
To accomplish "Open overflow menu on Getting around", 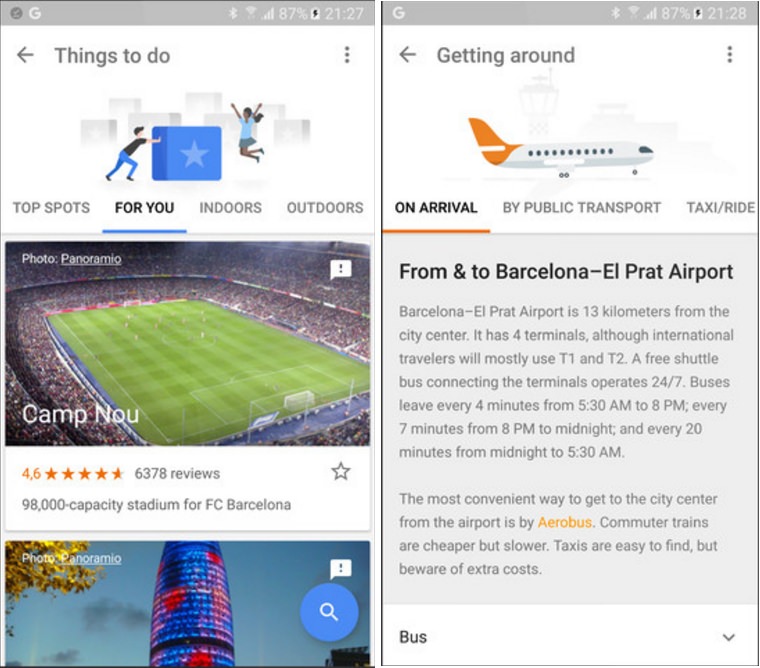I will (729, 55).
